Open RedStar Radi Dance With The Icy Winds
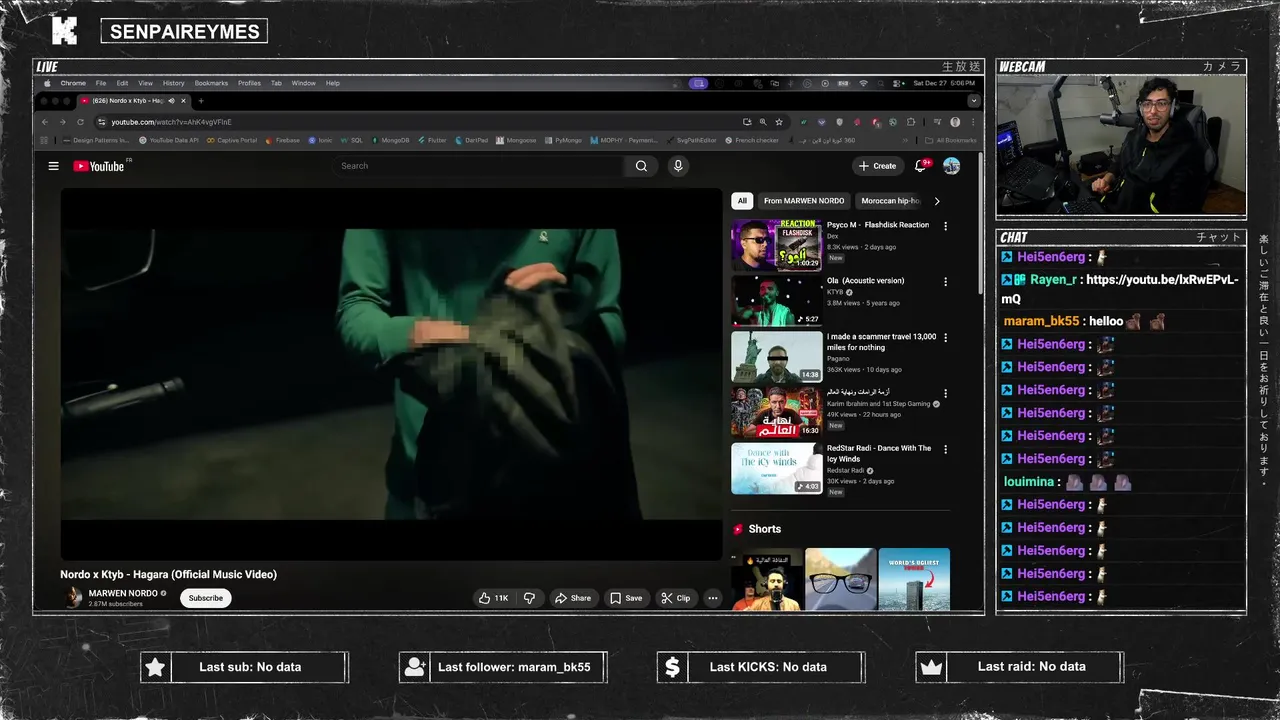The height and width of the screenshot is (720, 1280). click(776, 469)
